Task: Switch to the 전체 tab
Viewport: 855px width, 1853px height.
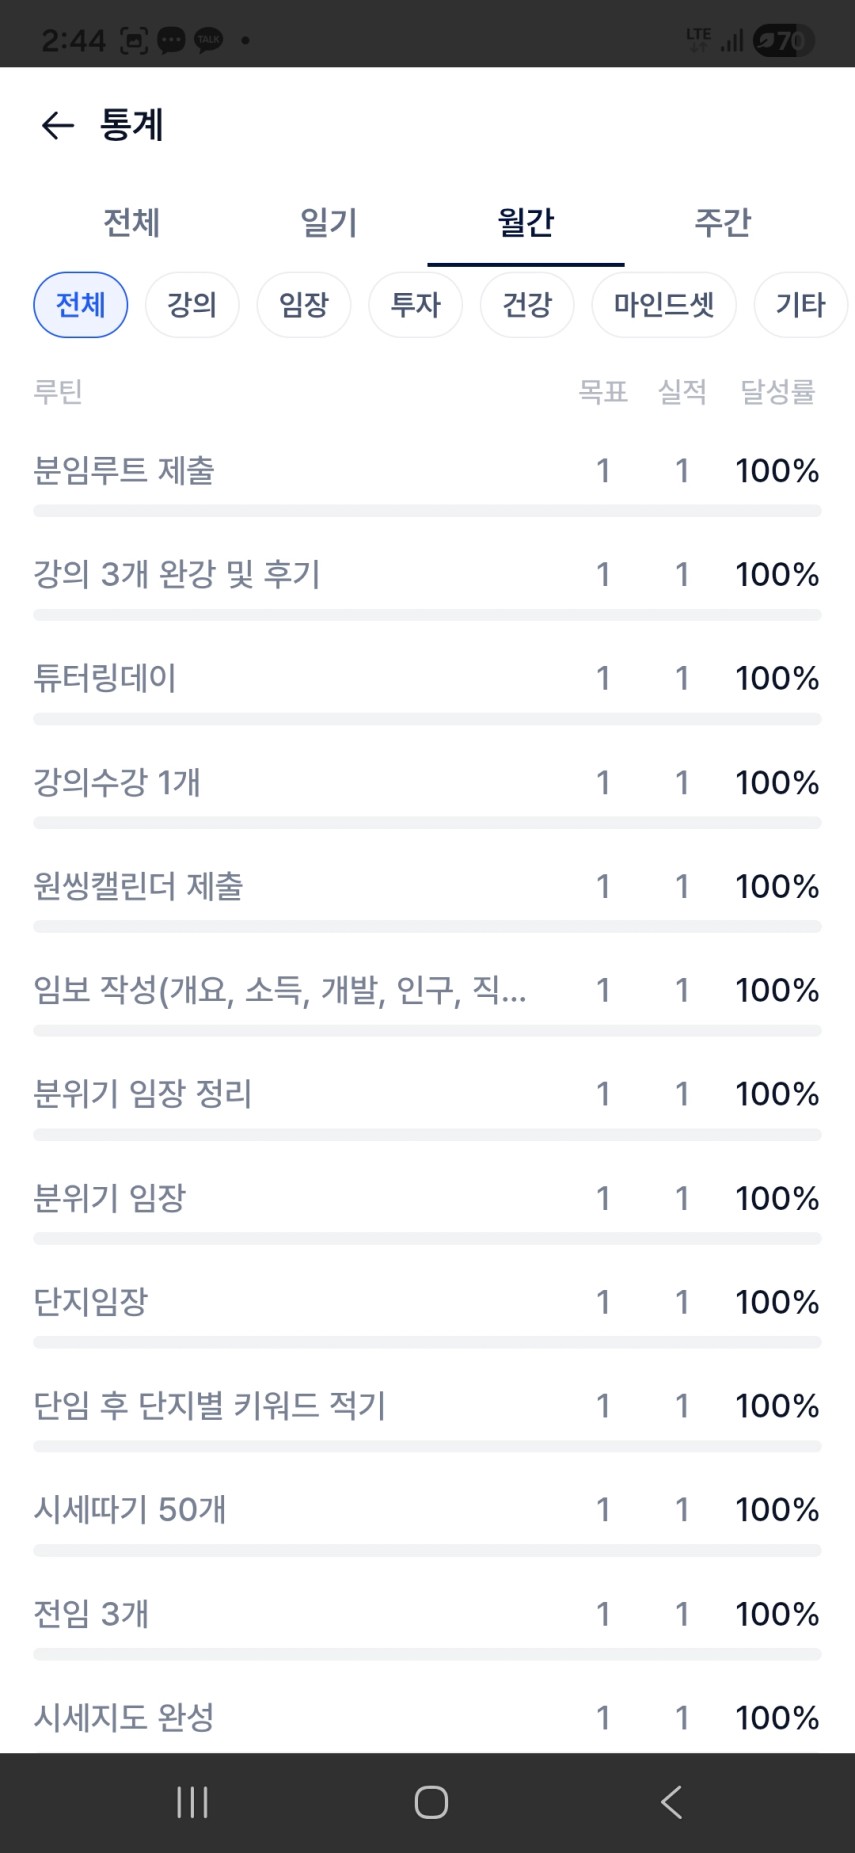Action: point(131,222)
